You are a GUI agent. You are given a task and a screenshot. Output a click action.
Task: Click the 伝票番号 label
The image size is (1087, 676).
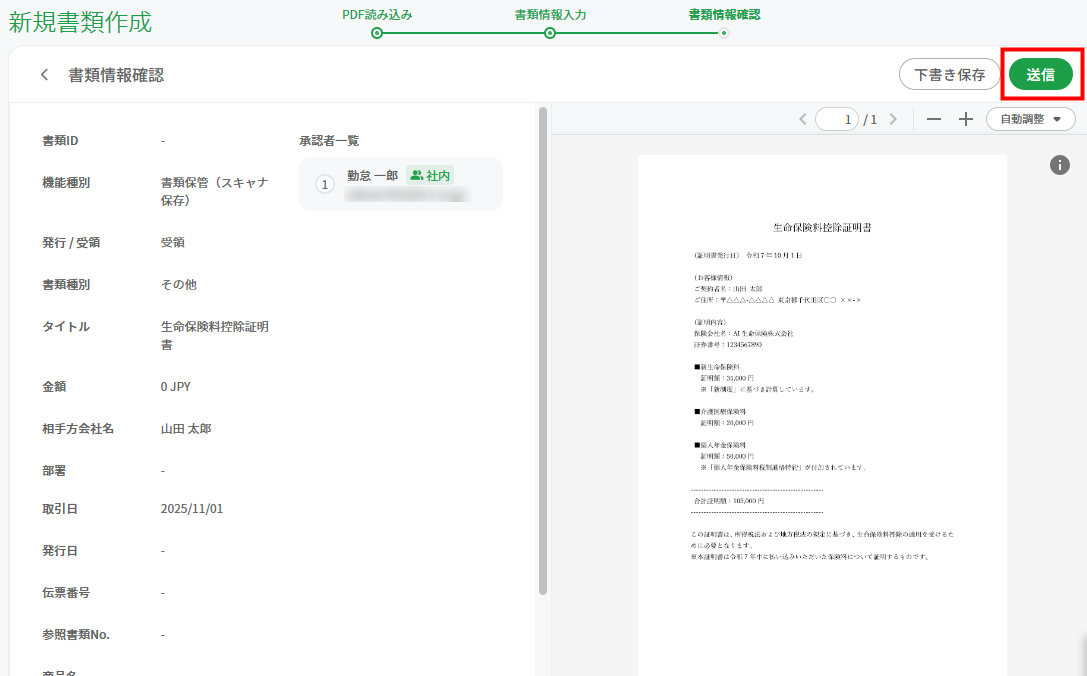[66, 593]
